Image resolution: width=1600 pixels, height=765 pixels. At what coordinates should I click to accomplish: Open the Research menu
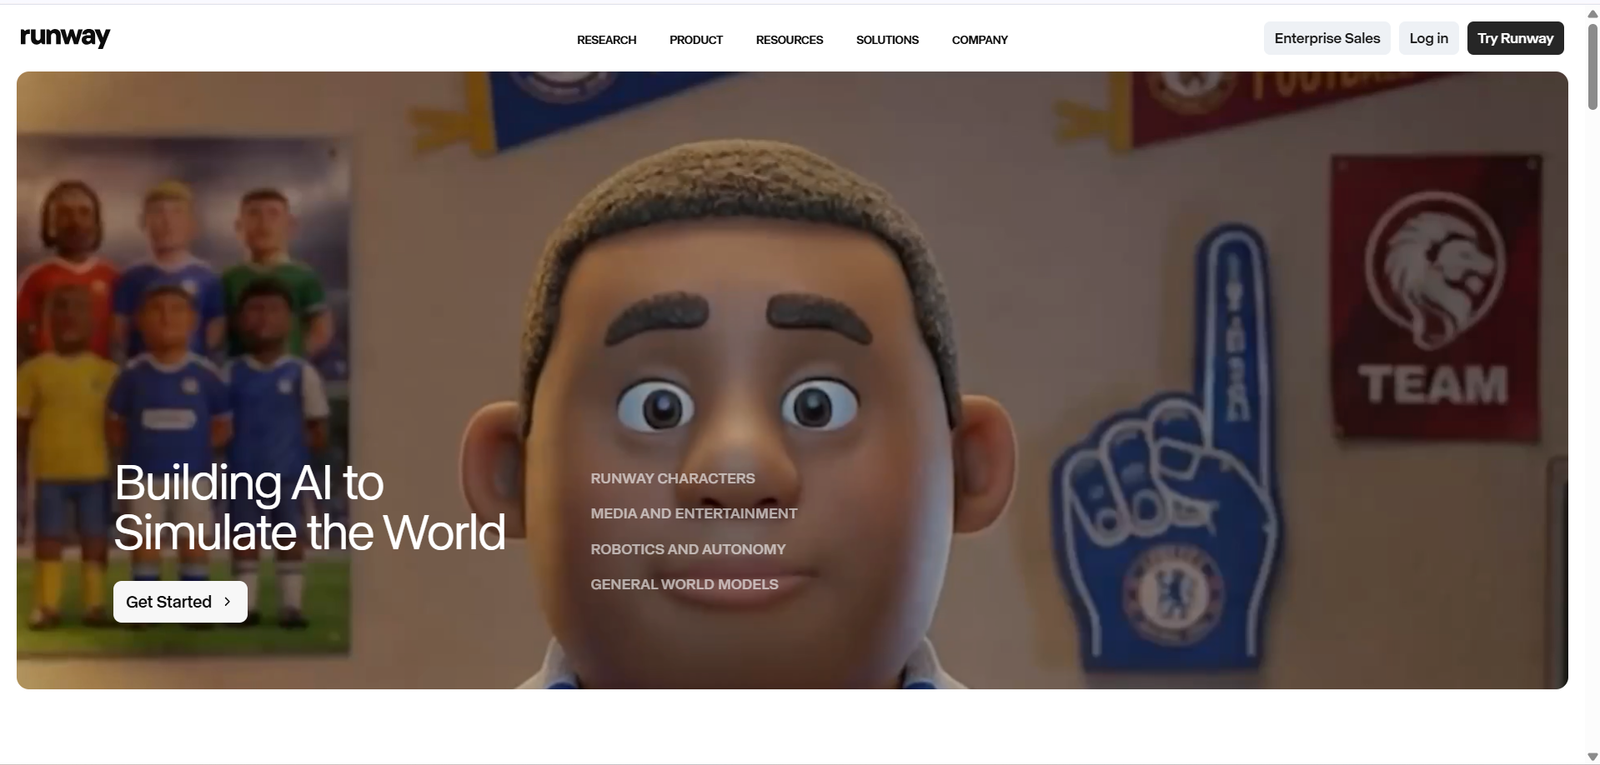607,40
